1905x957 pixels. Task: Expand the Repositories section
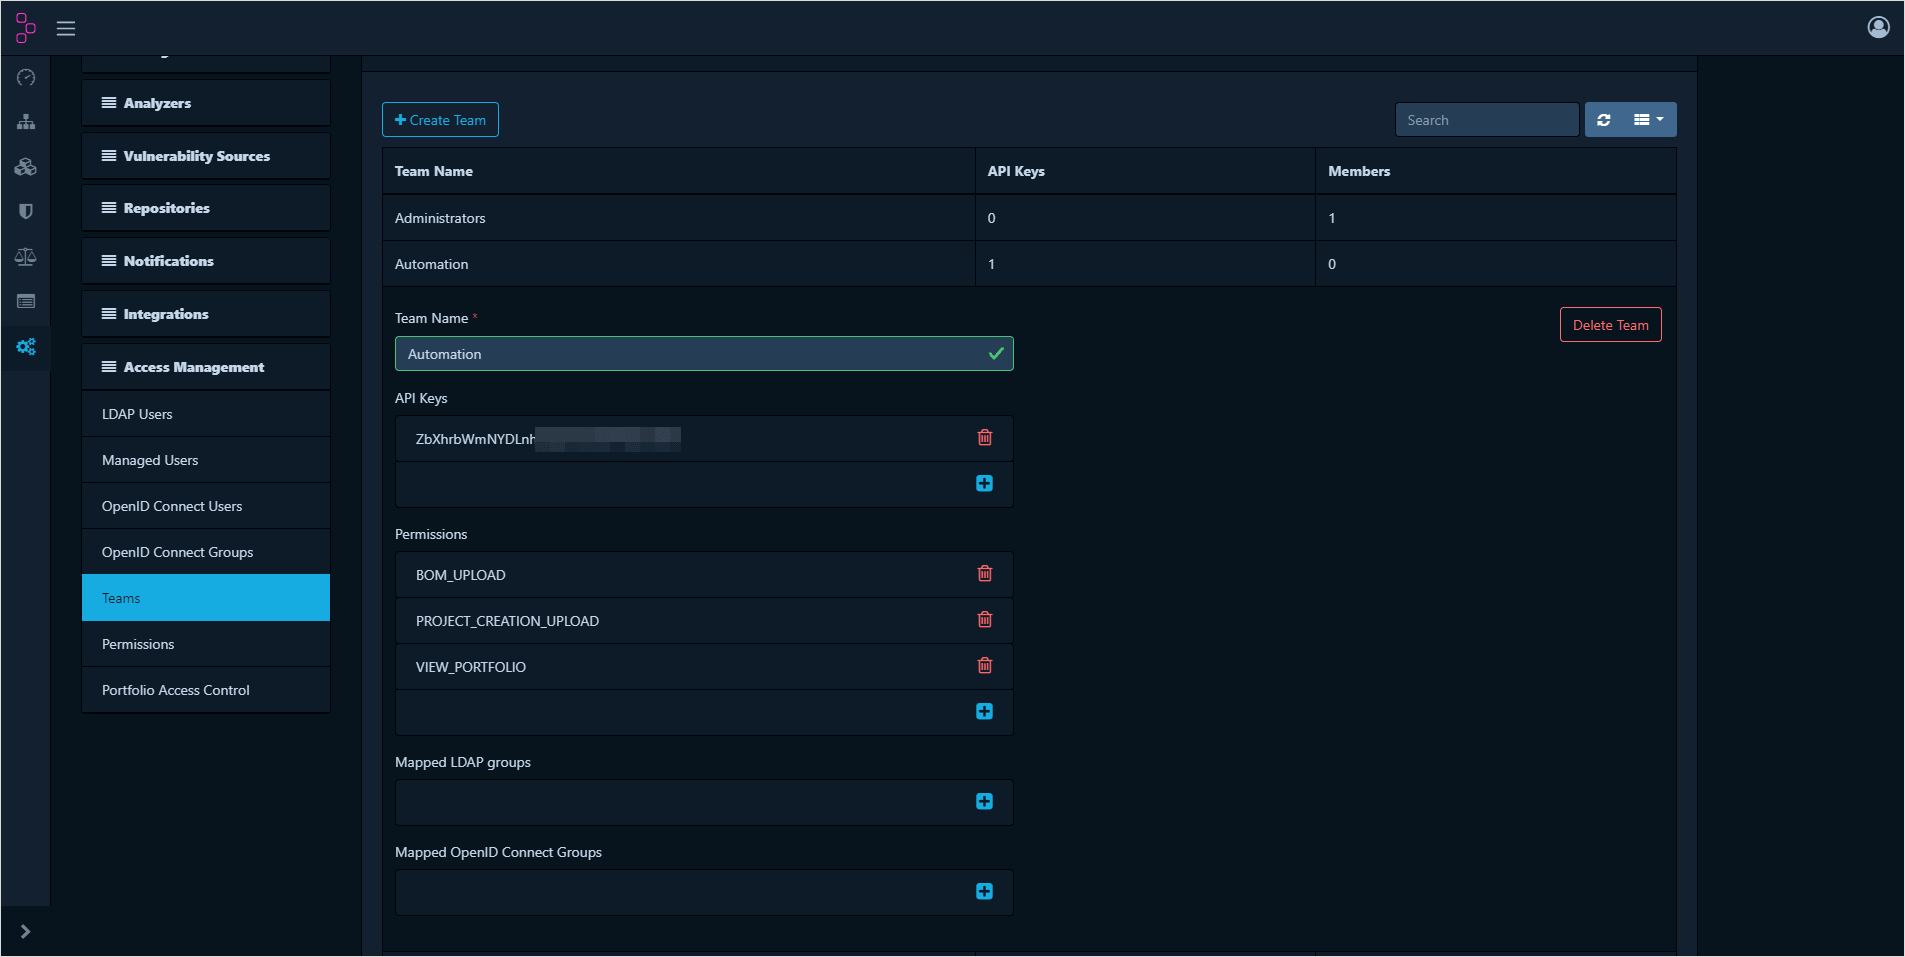pyautogui.click(x=206, y=208)
